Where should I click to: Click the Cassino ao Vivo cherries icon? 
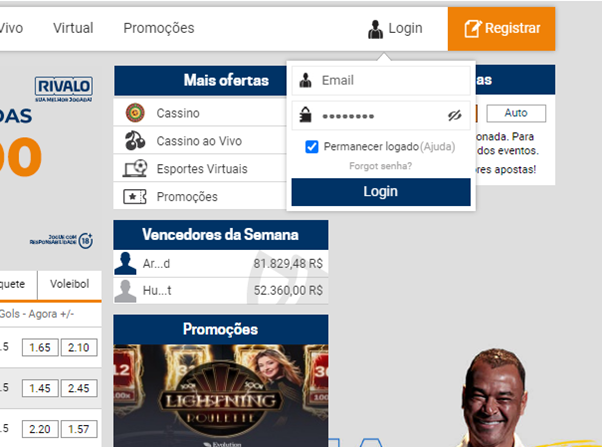tap(135, 141)
